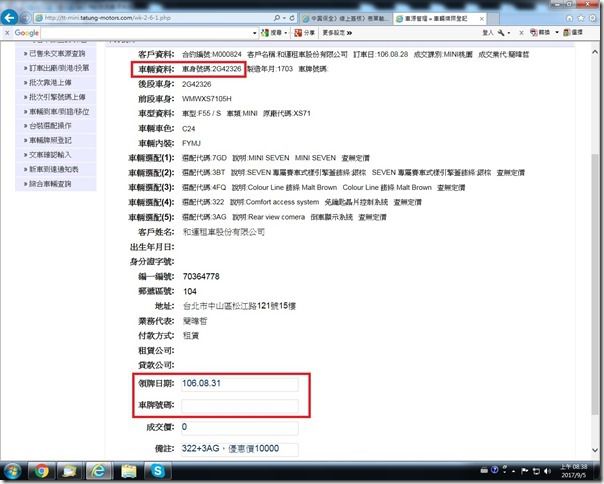Click the 郵遞區號 value 104
604x484 pixels.
pos(190,291)
